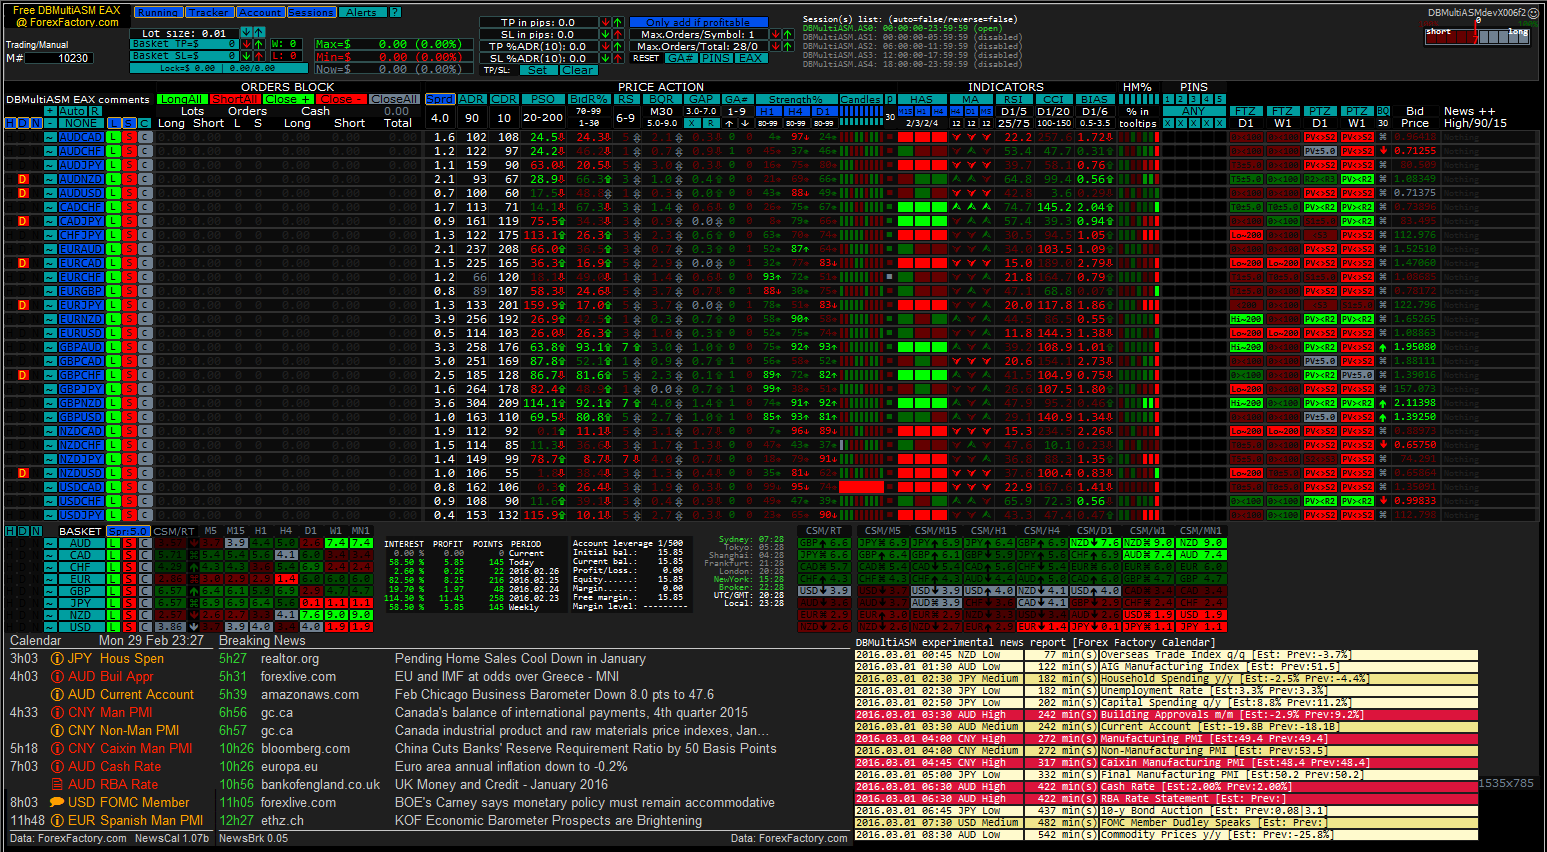Toggle 'Only add if profitable' option
The height and width of the screenshot is (852, 1547).
(x=698, y=22)
